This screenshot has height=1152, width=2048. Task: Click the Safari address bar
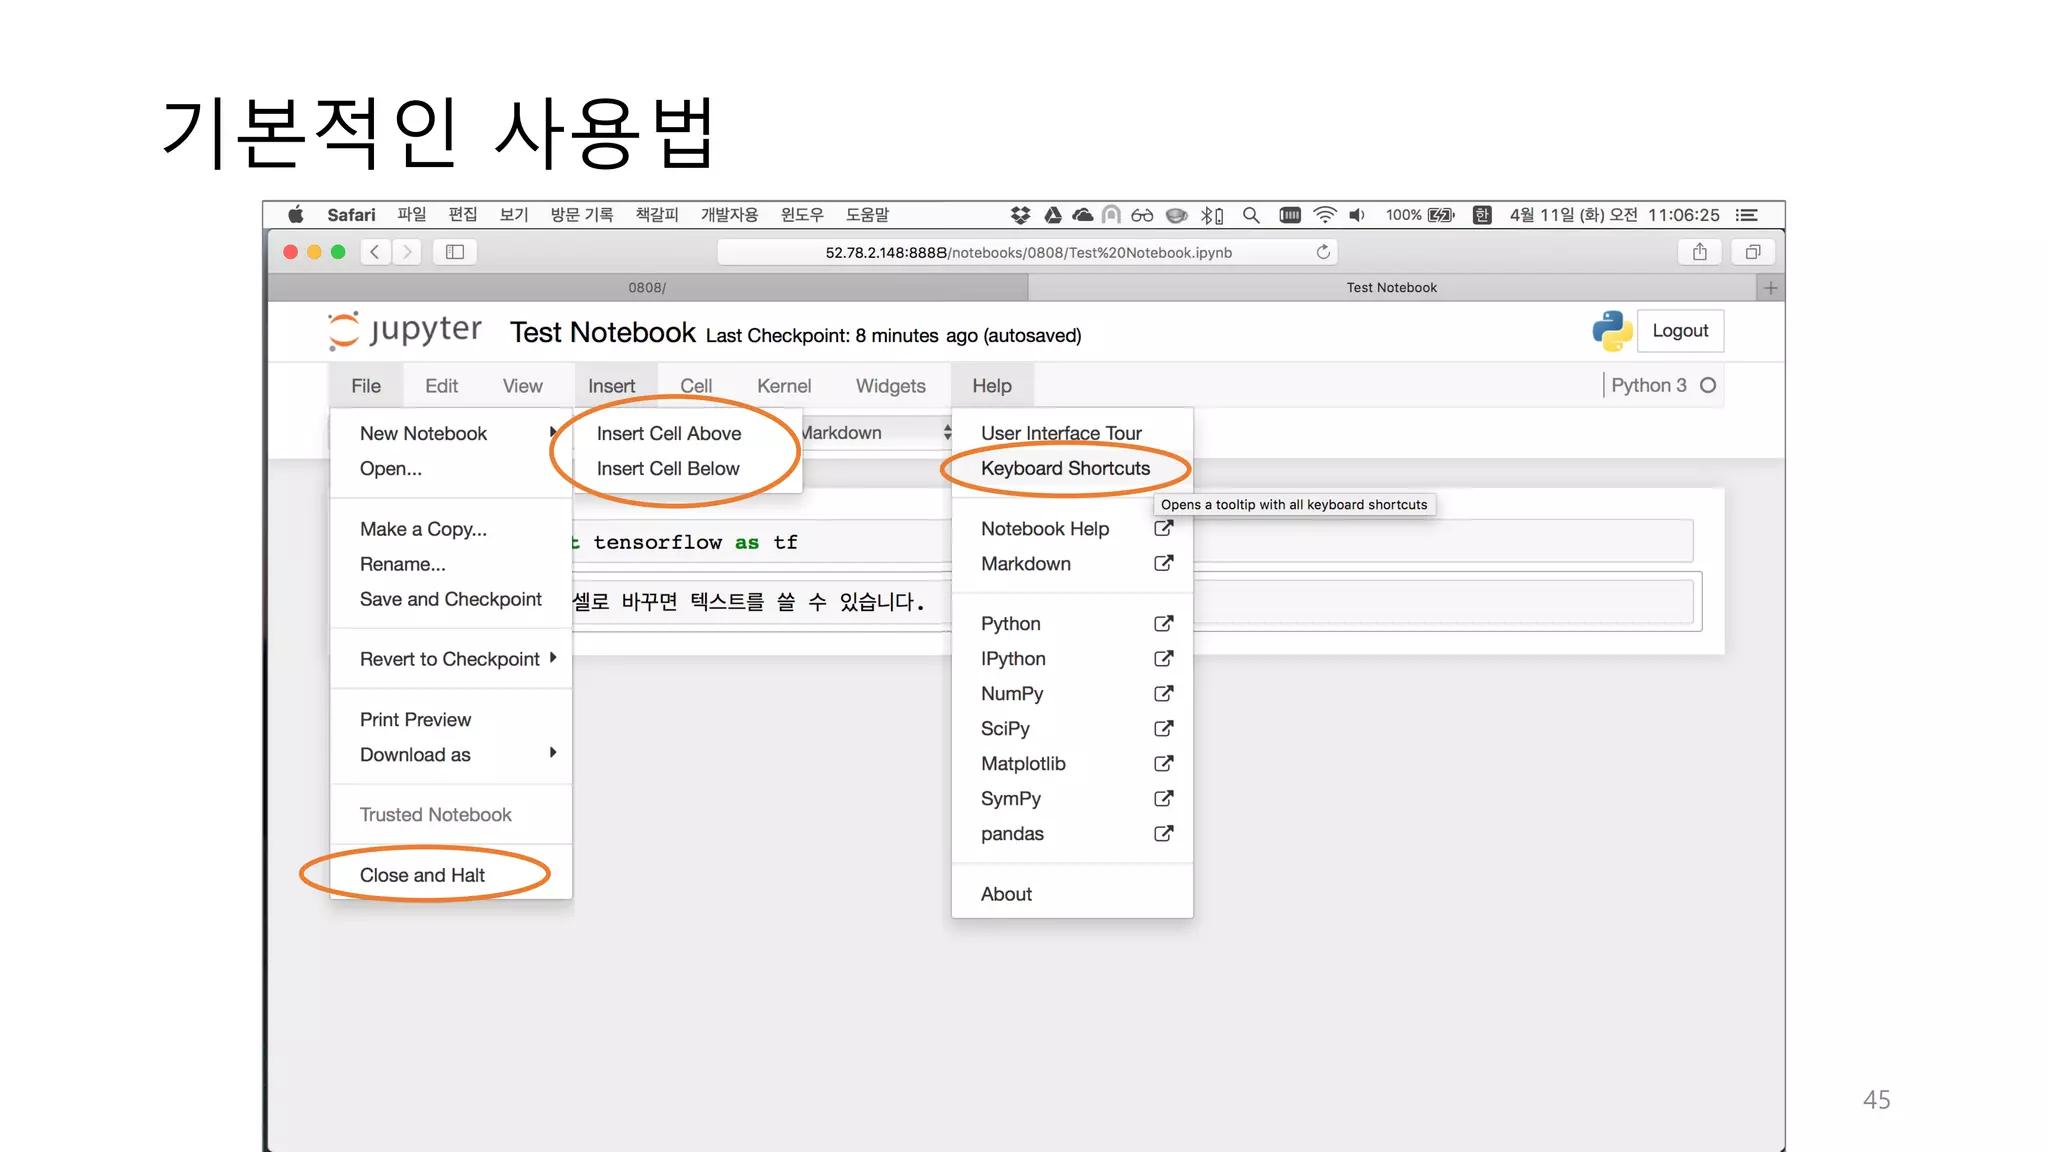tap(1028, 252)
